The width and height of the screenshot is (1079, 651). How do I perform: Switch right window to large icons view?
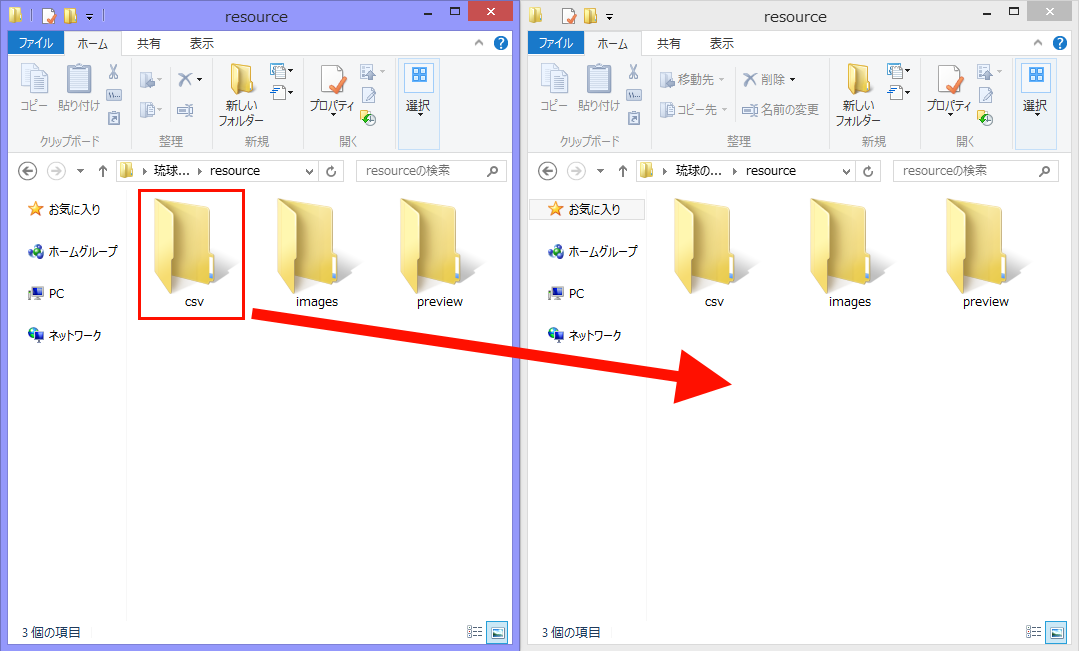click(1056, 632)
